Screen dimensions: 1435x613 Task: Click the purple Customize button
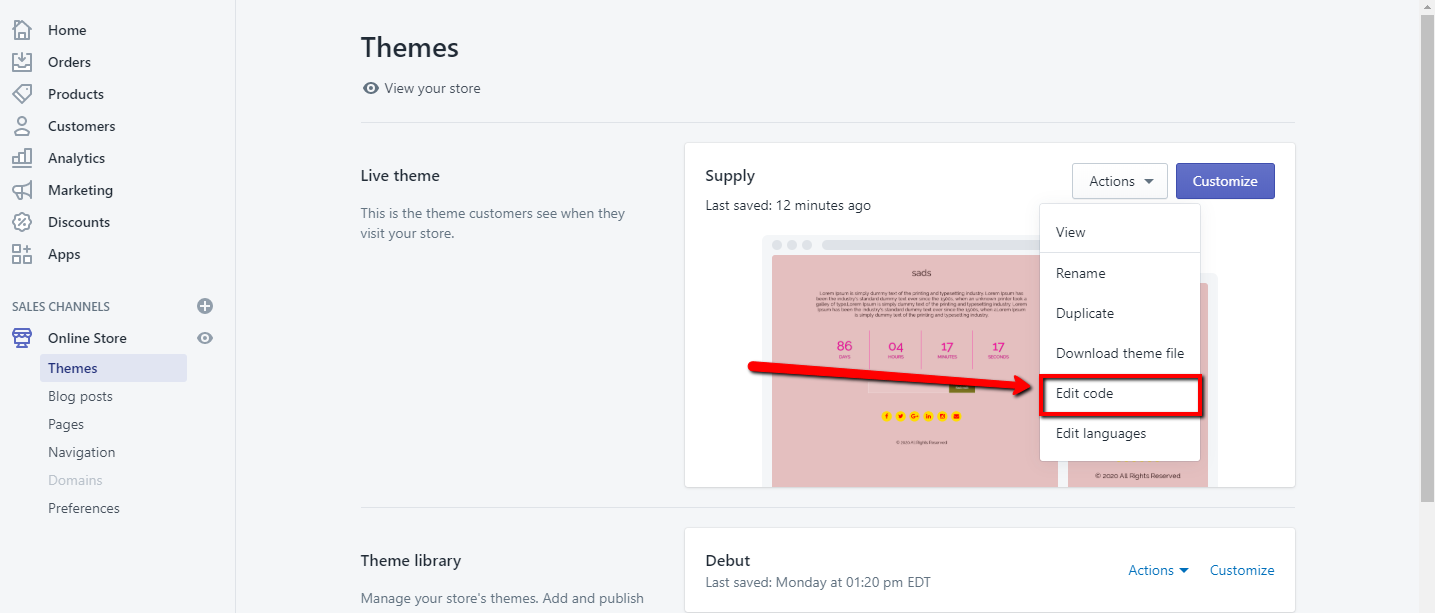click(x=1225, y=181)
